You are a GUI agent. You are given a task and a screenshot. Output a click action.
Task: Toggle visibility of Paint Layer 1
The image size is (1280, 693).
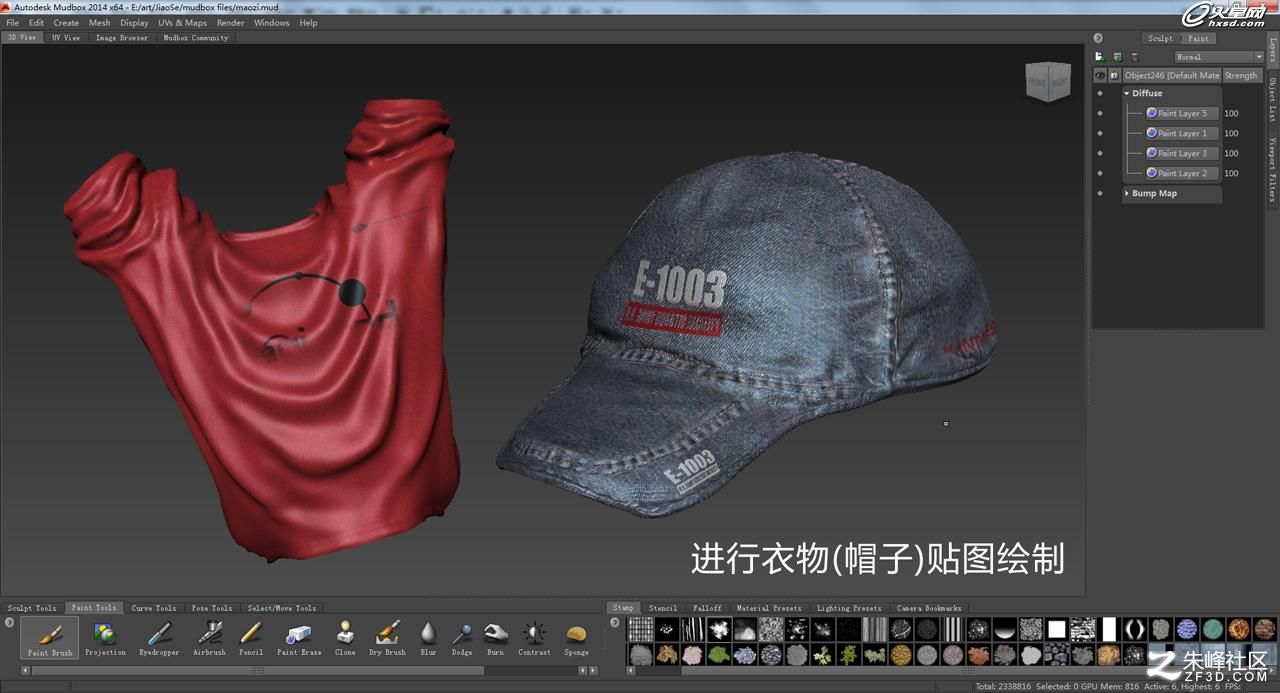[1100, 133]
